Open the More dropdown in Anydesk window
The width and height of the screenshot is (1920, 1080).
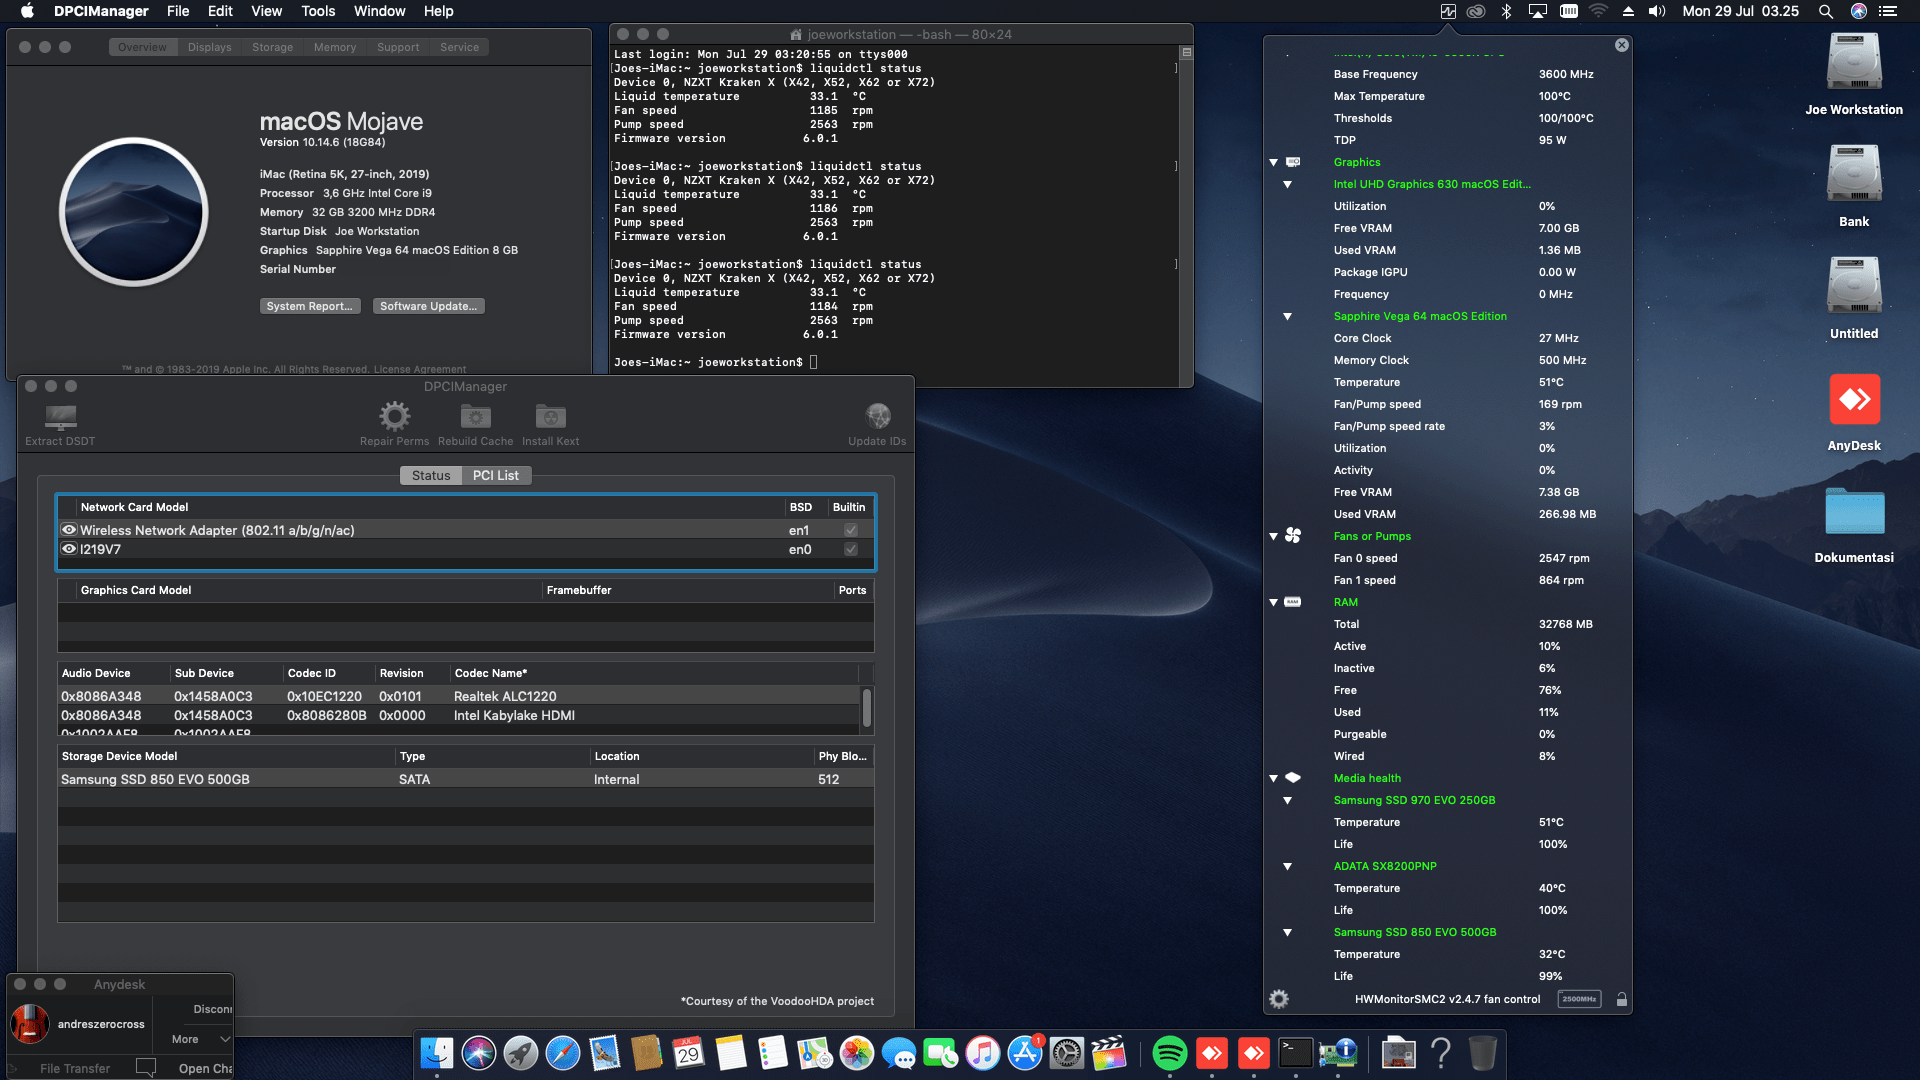[x=200, y=1039]
